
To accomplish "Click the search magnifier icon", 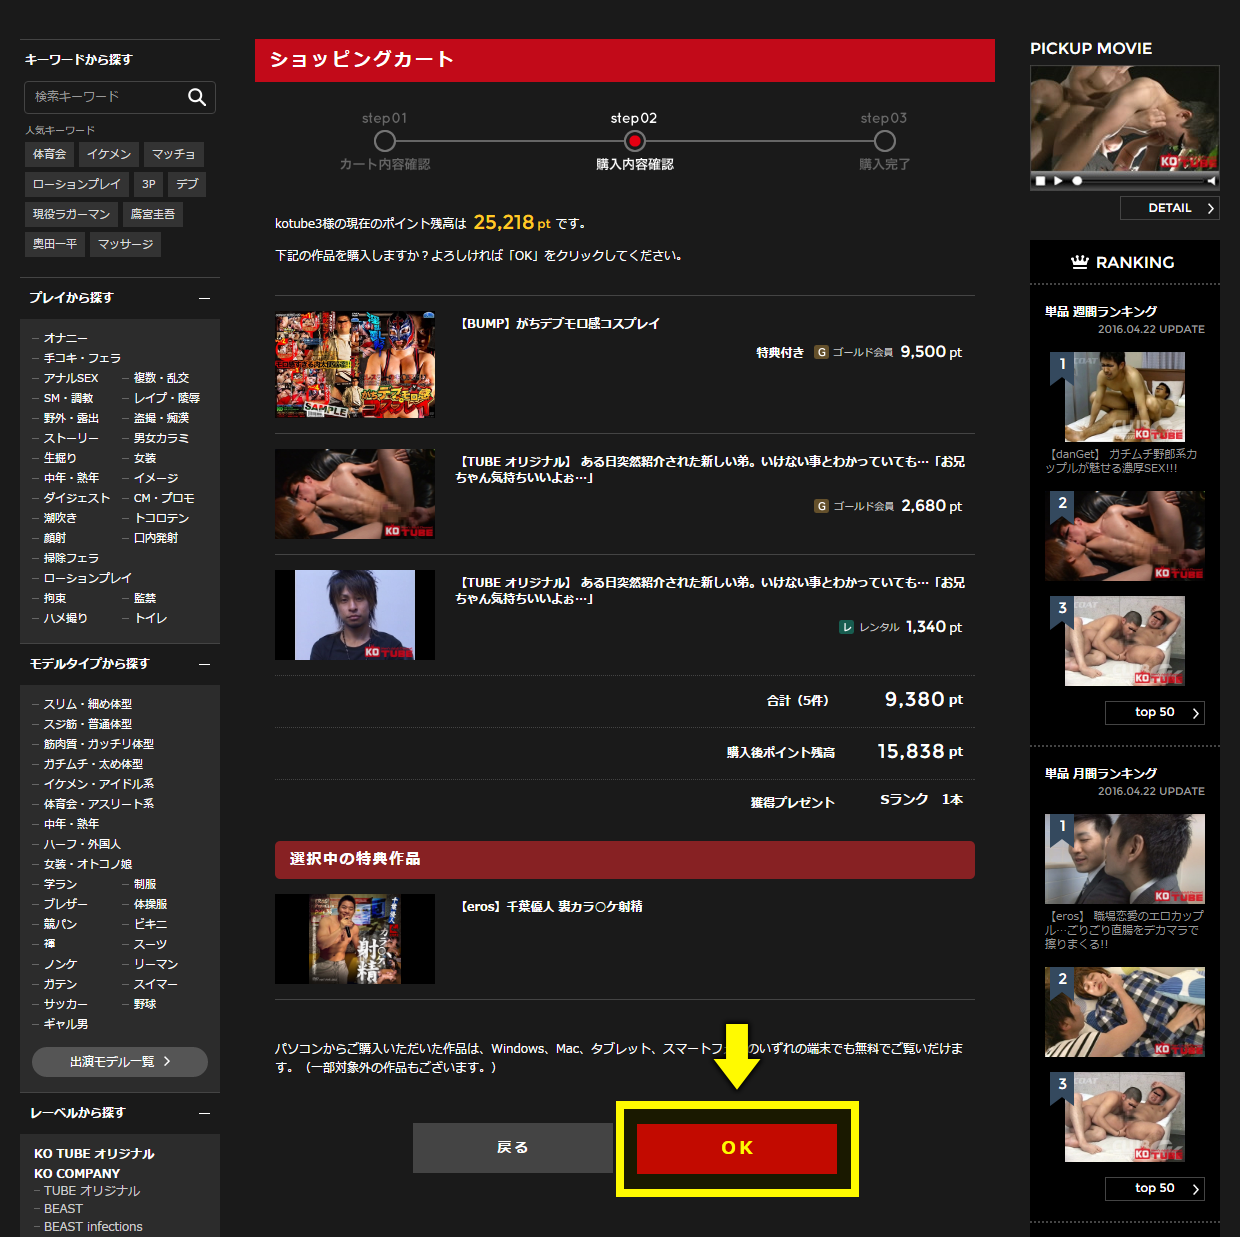I will 197,97.
